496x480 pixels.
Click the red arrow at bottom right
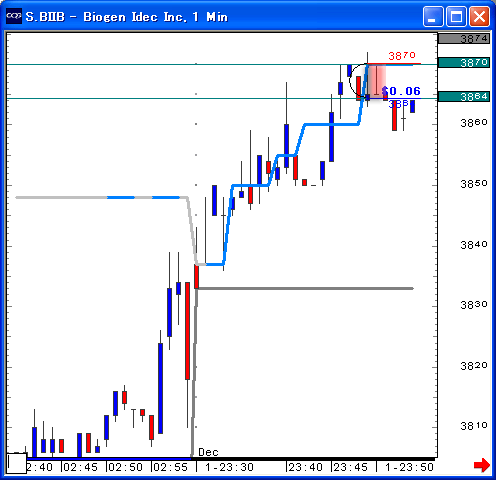[x=481, y=465]
